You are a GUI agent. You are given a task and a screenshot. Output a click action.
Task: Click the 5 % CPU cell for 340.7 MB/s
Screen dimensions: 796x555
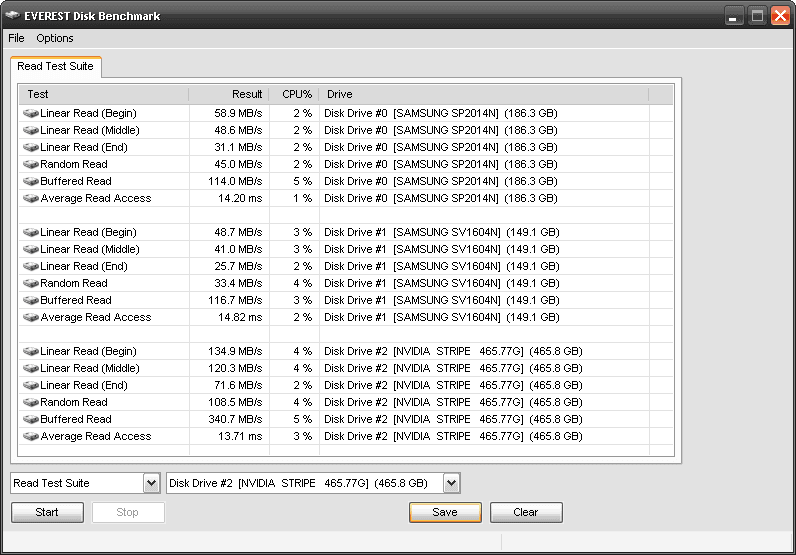coord(303,419)
